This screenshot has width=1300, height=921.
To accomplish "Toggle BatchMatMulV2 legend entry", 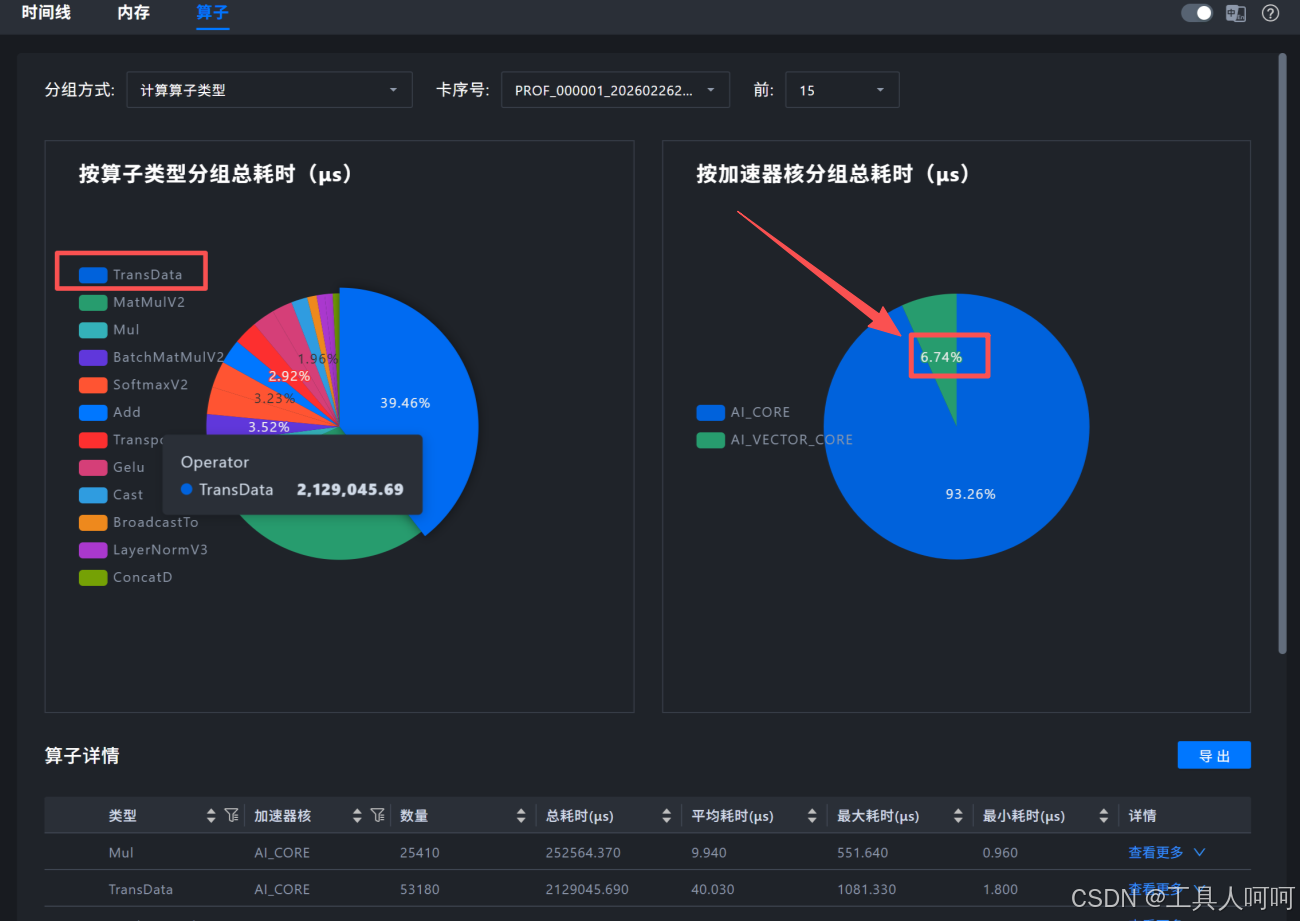I will pos(152,357).
